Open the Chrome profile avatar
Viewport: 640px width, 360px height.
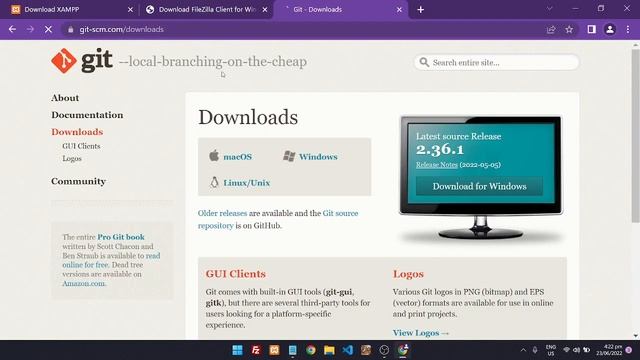[610, 29]
